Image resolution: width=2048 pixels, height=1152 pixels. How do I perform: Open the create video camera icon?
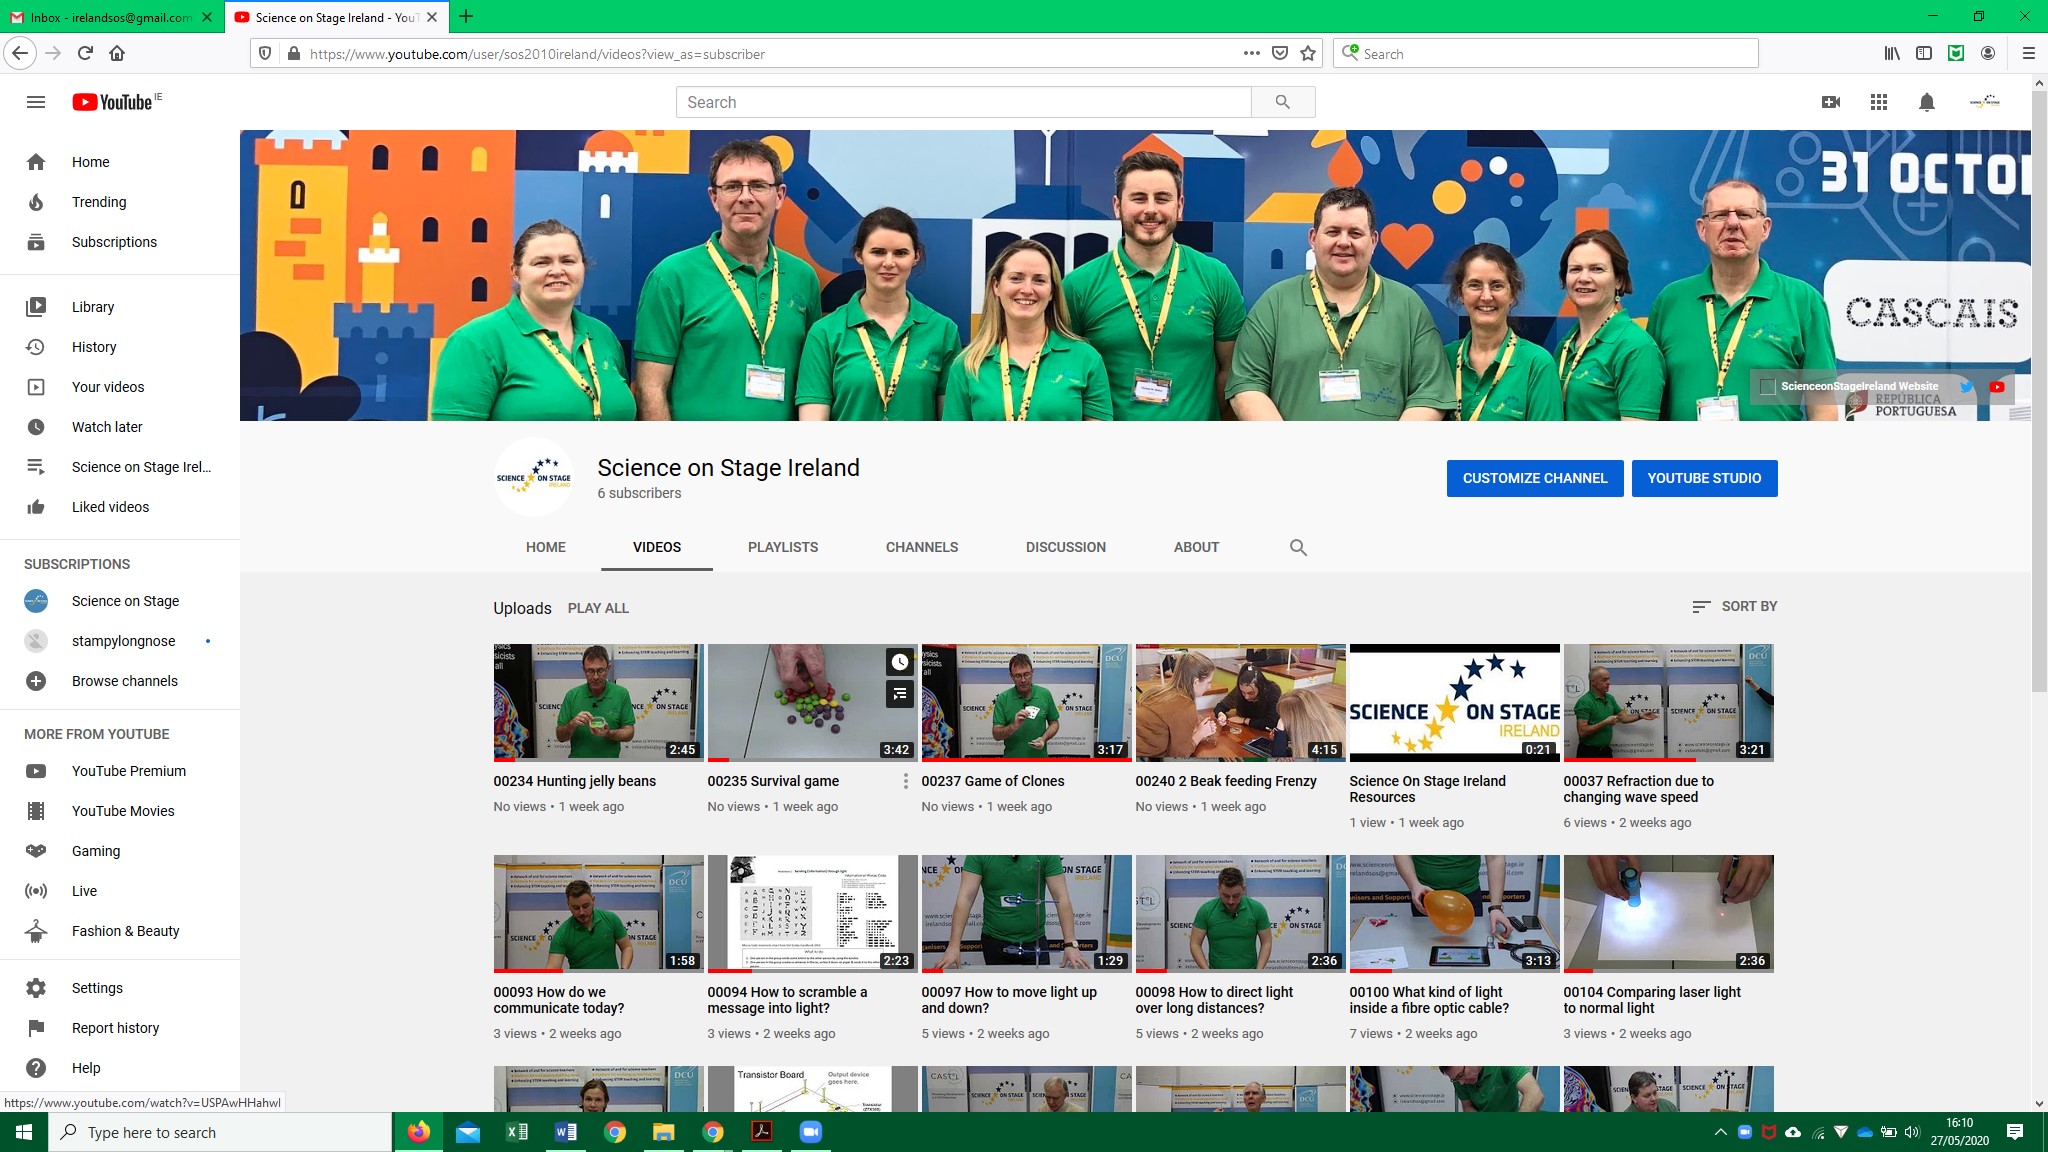point(1831,102)
